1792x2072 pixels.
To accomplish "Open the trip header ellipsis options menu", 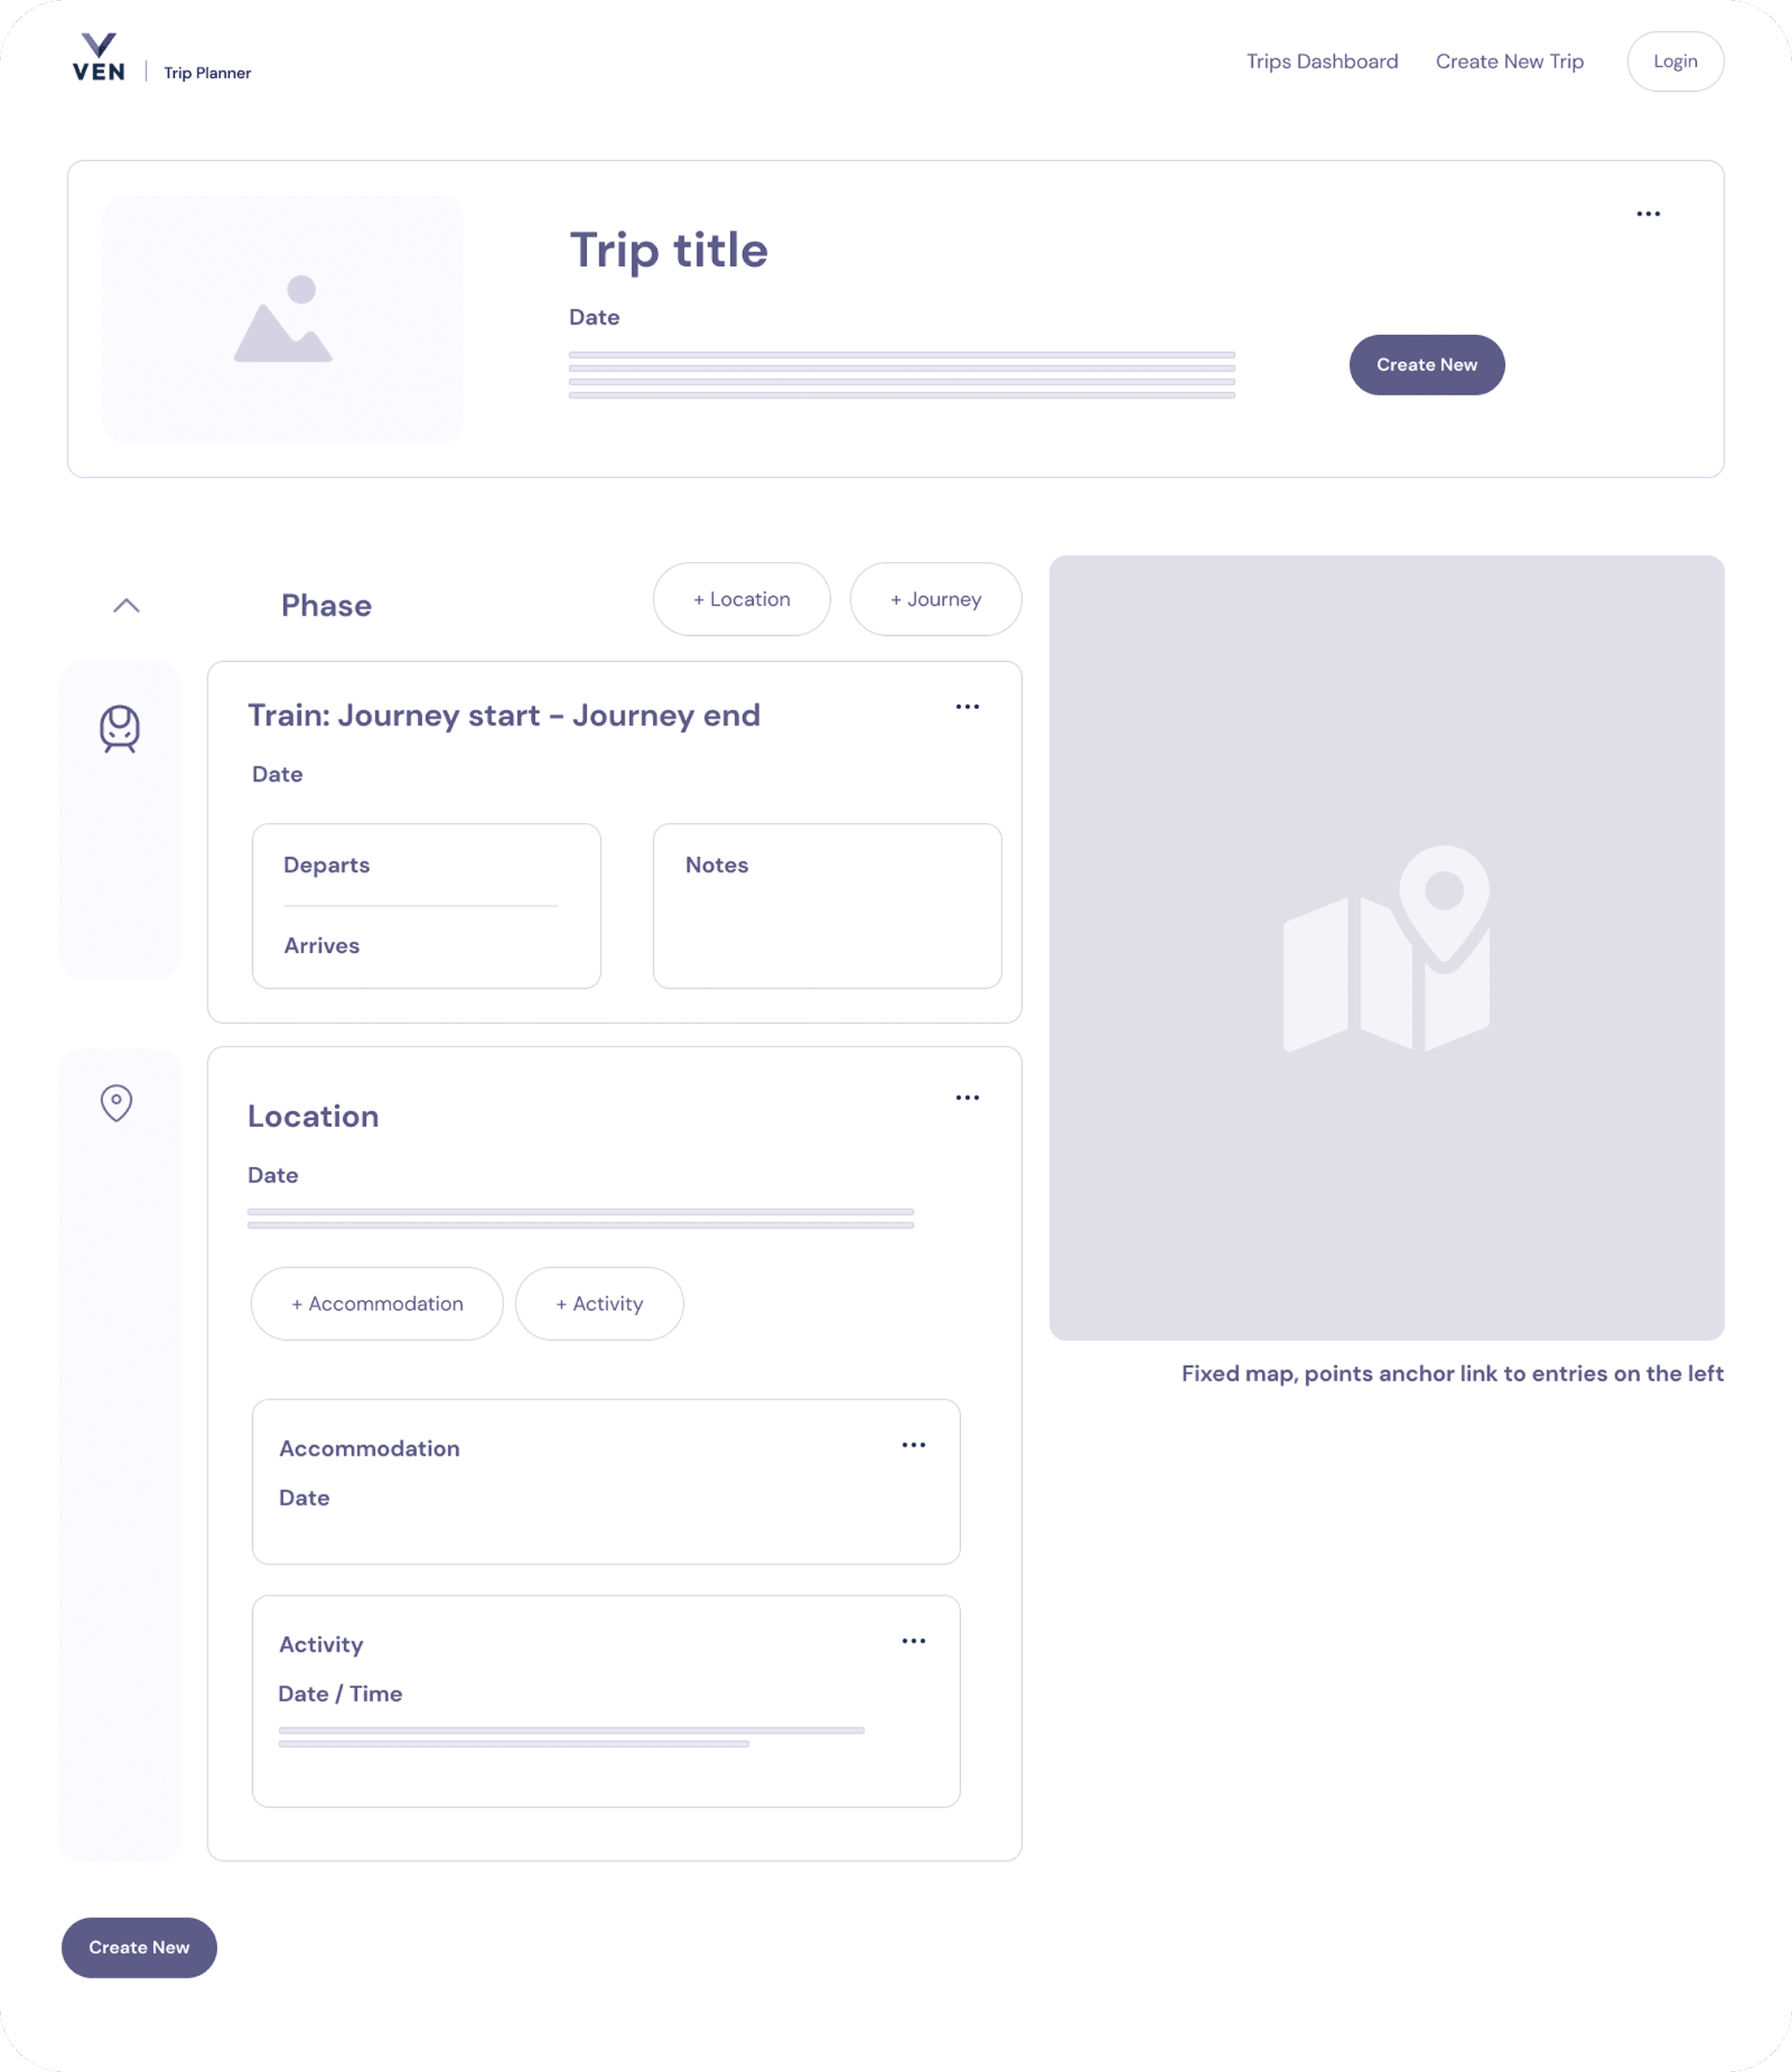I will pyautogui.click(x=1649, y=213).
